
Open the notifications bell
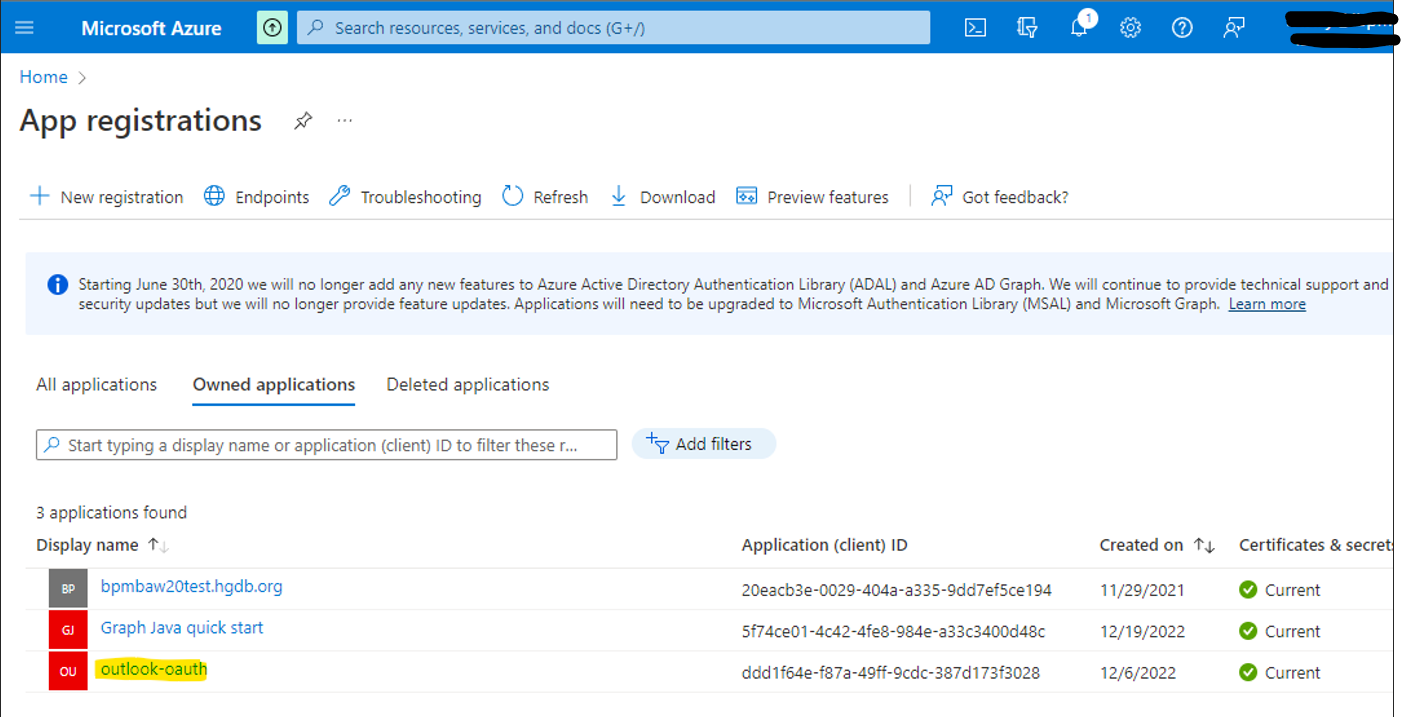1079,28
